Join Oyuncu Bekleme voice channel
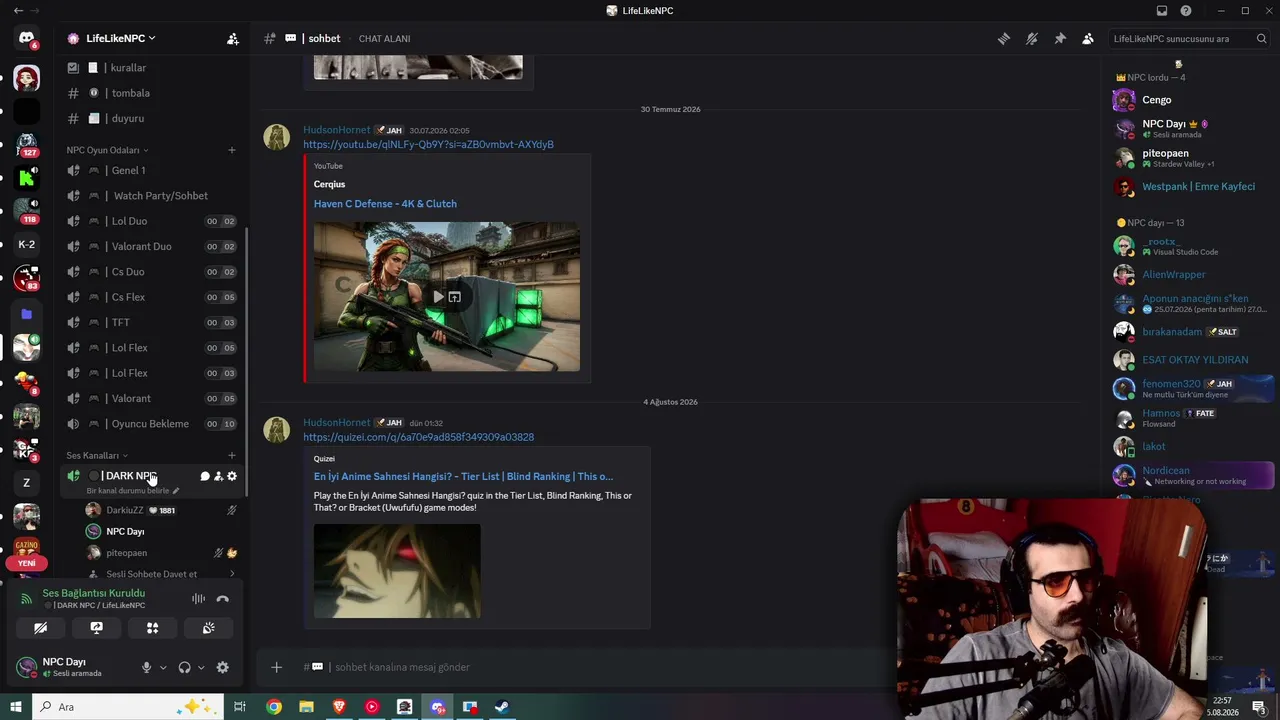The image size is (1280, 720). pyautogui.click(x=152, y=424)
